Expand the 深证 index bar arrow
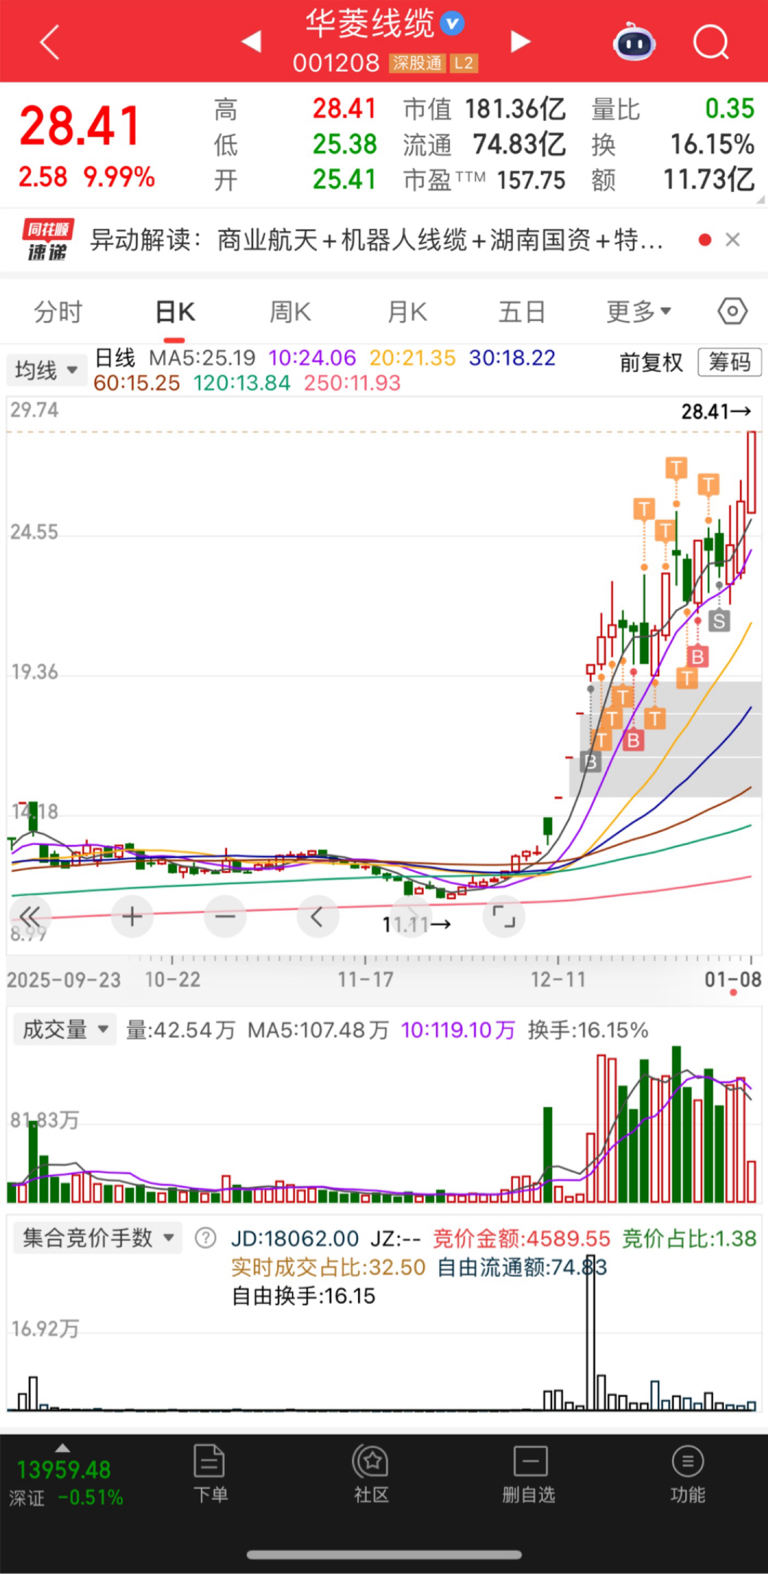 [x=62, y=1448]
